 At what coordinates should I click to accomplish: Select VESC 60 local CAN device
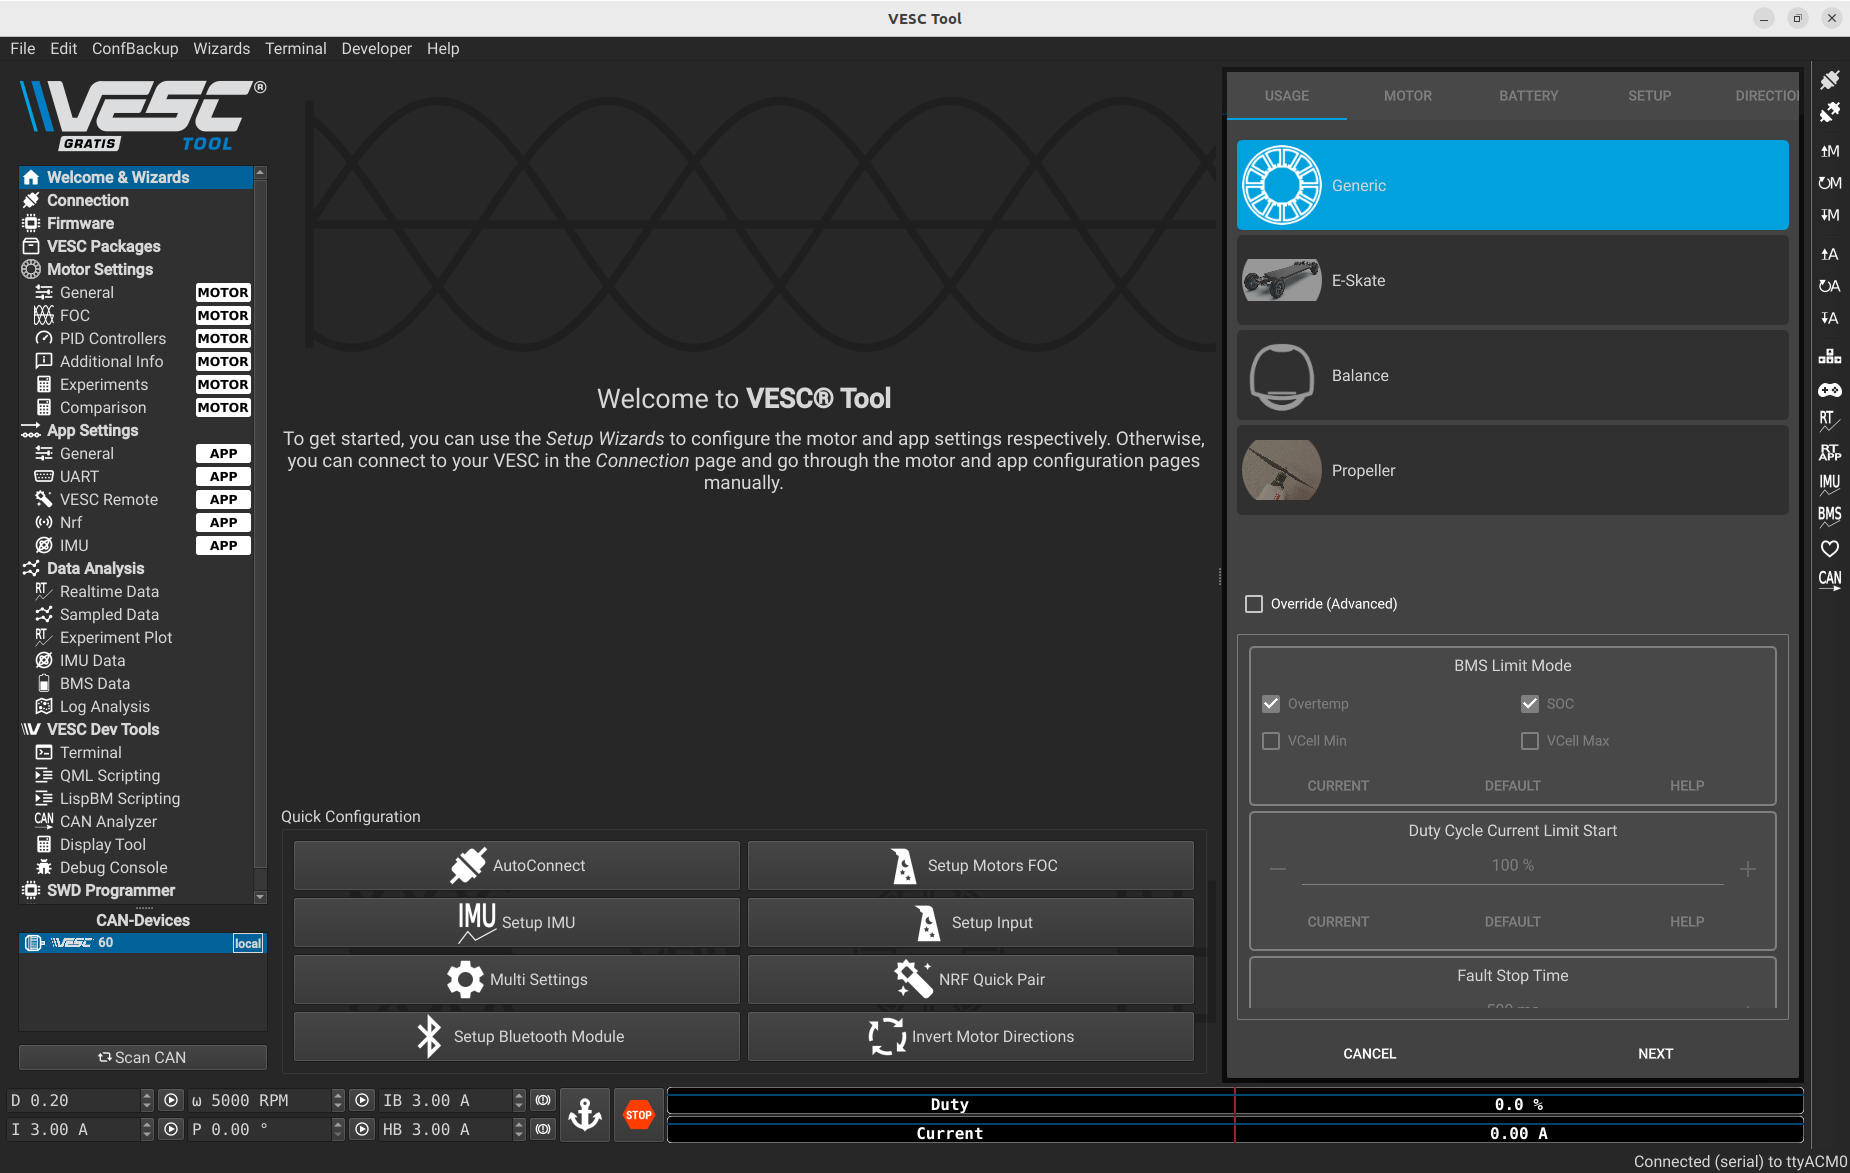pyautogui.click(x=142, y=943)
